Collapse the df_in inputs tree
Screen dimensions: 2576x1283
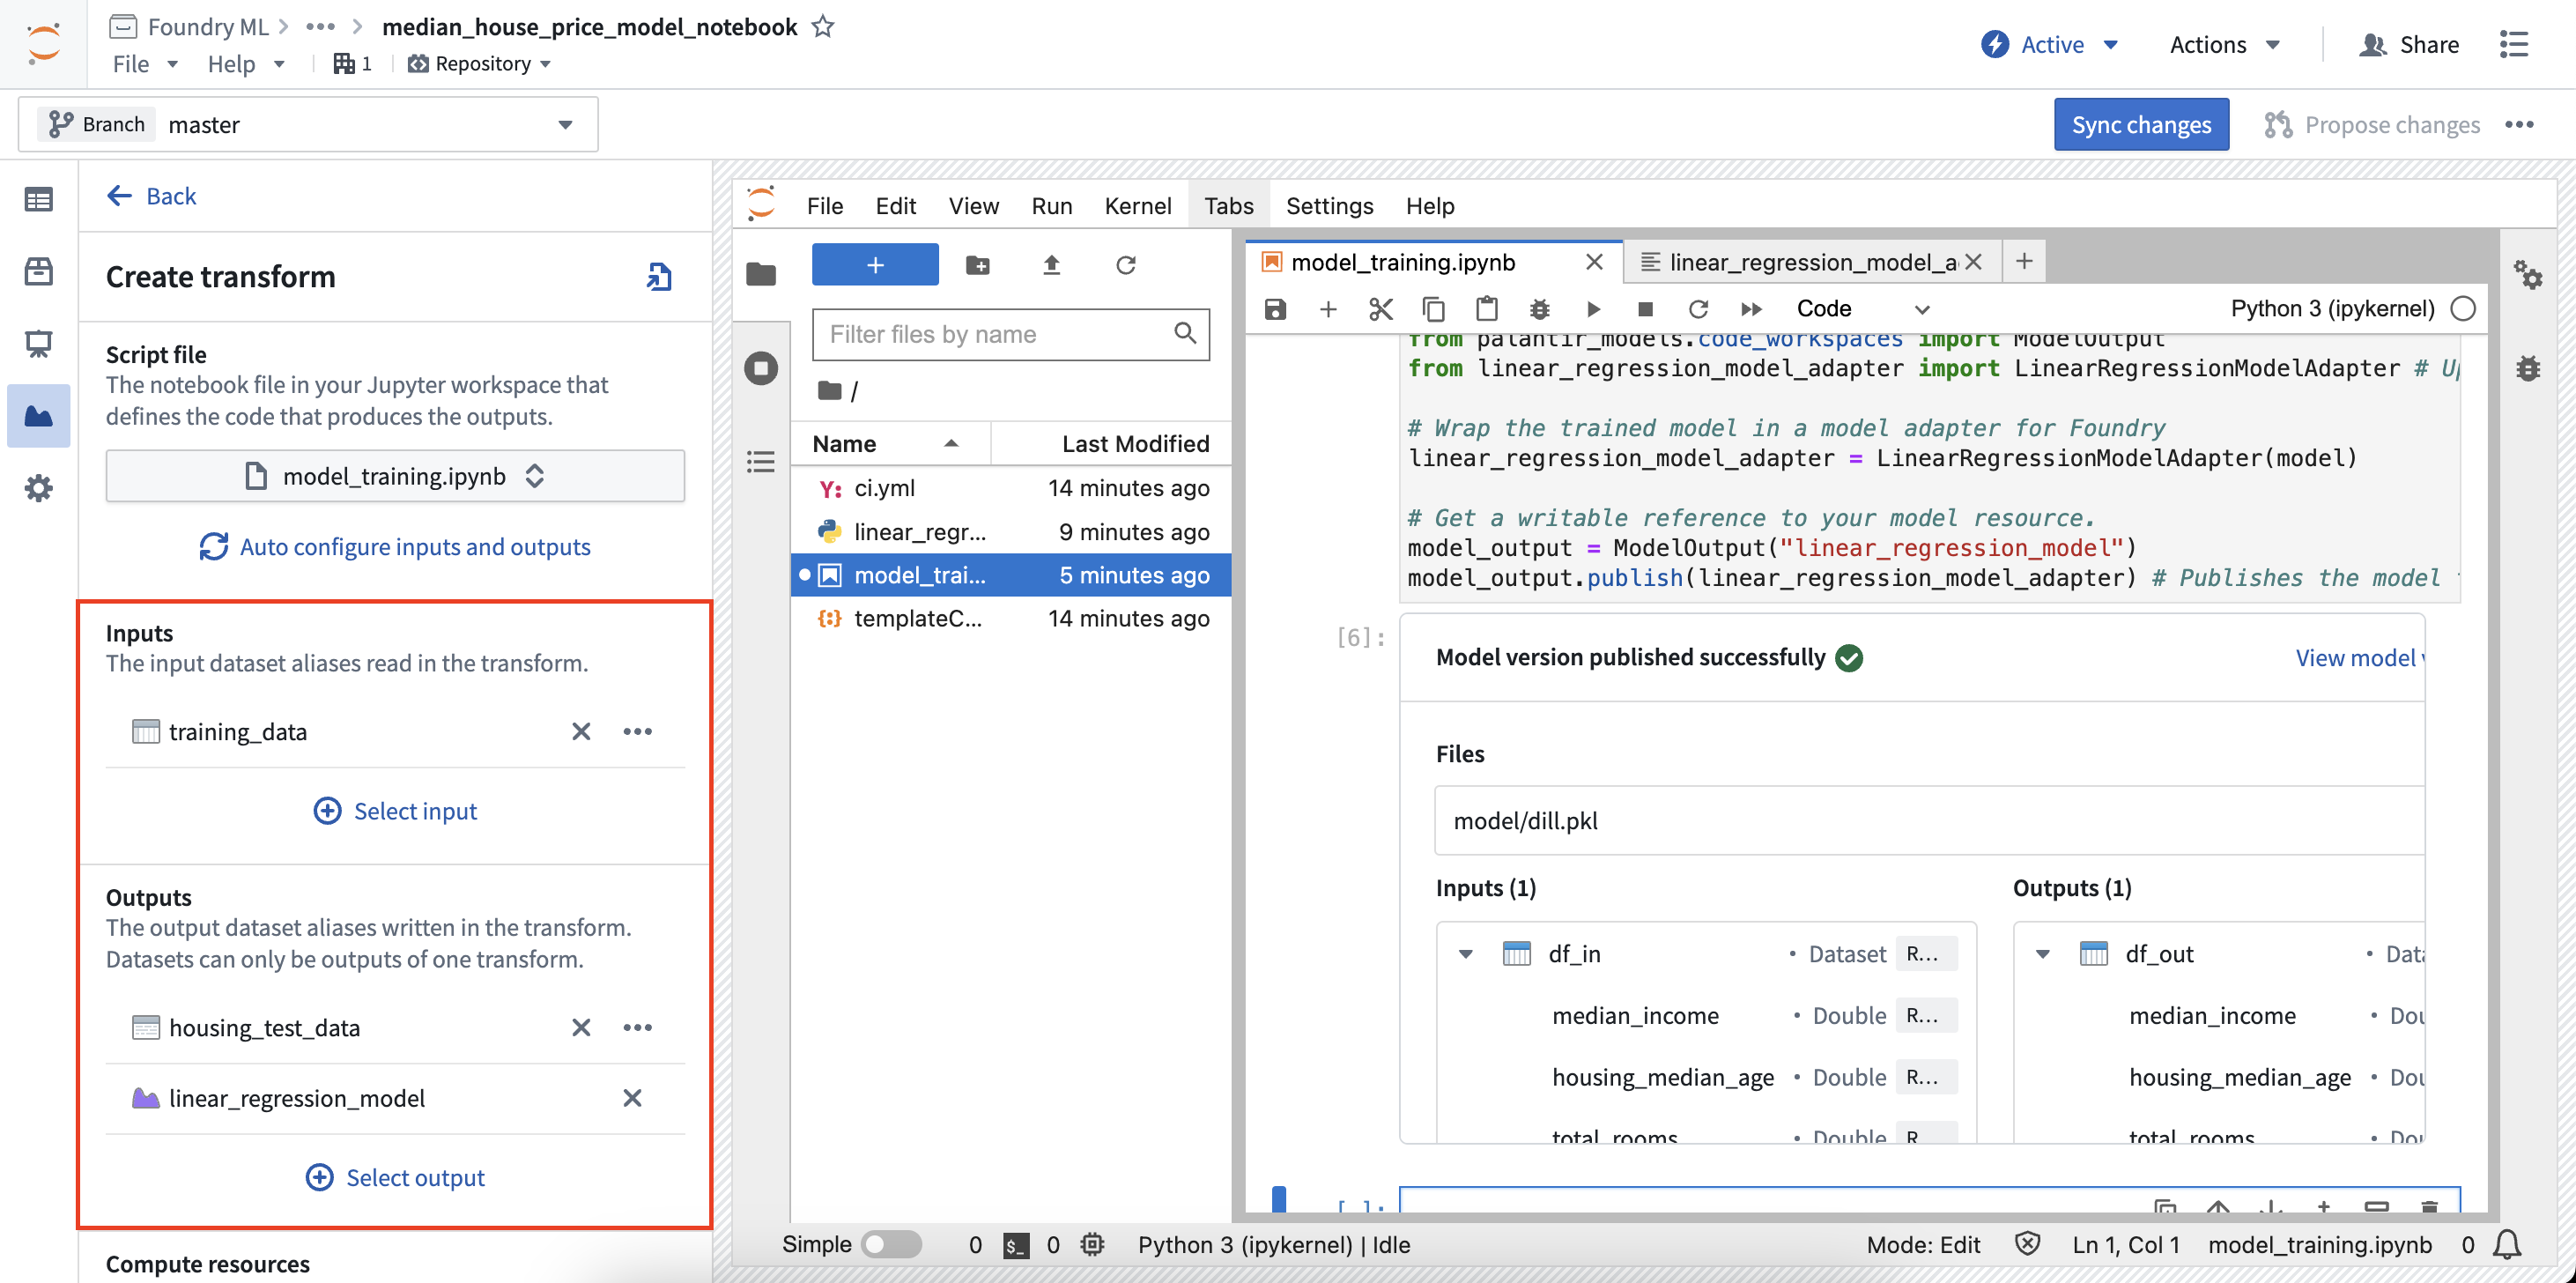1465,954
